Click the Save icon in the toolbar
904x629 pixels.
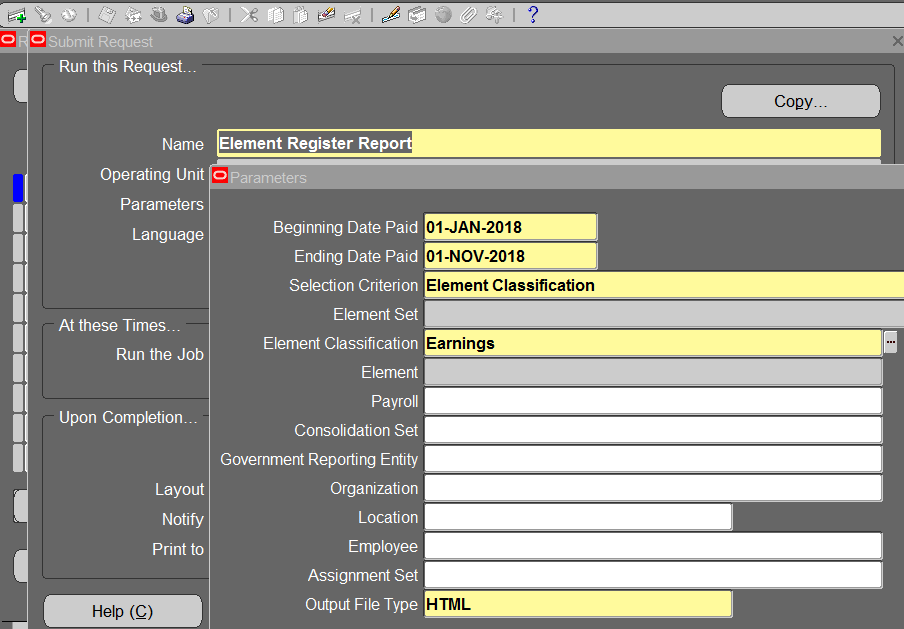pos(106,14)
